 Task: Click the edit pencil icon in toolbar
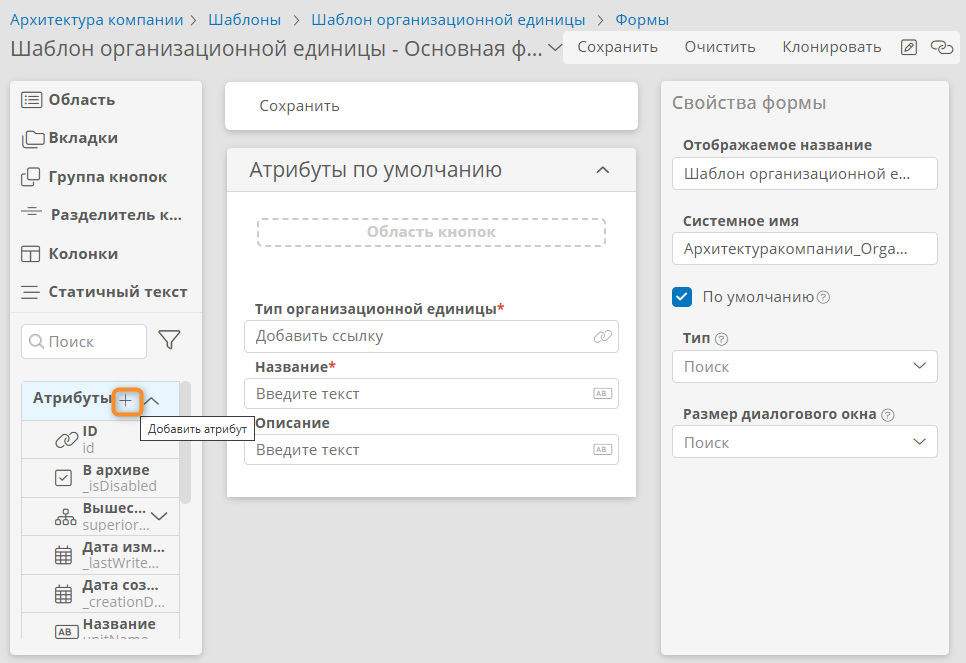(x=909, y=47)
